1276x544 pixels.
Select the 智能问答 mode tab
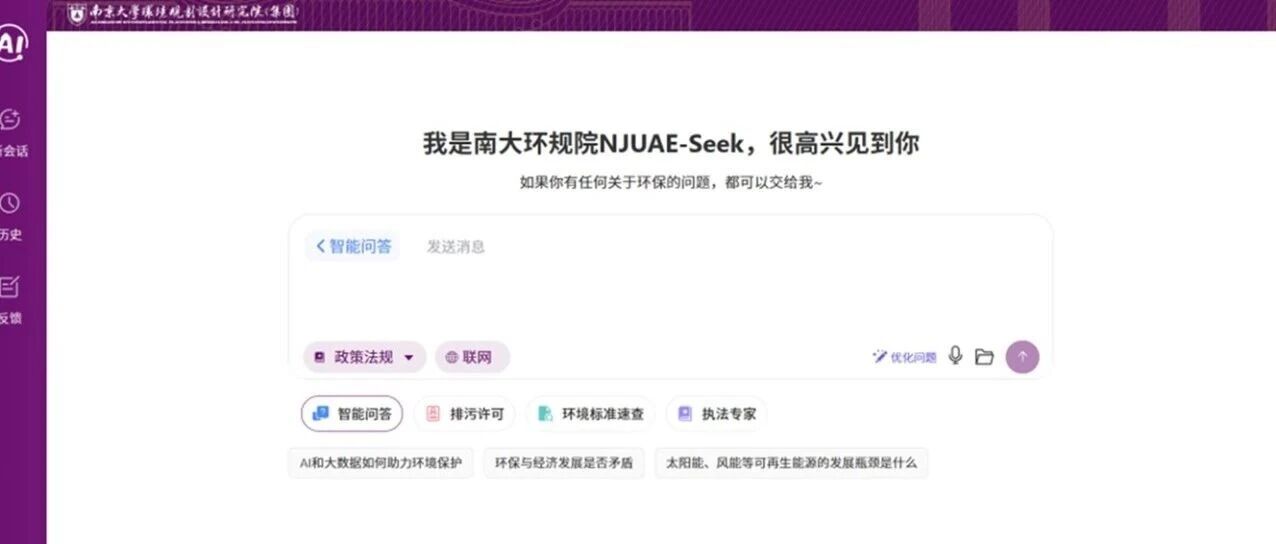click(352, 413)
